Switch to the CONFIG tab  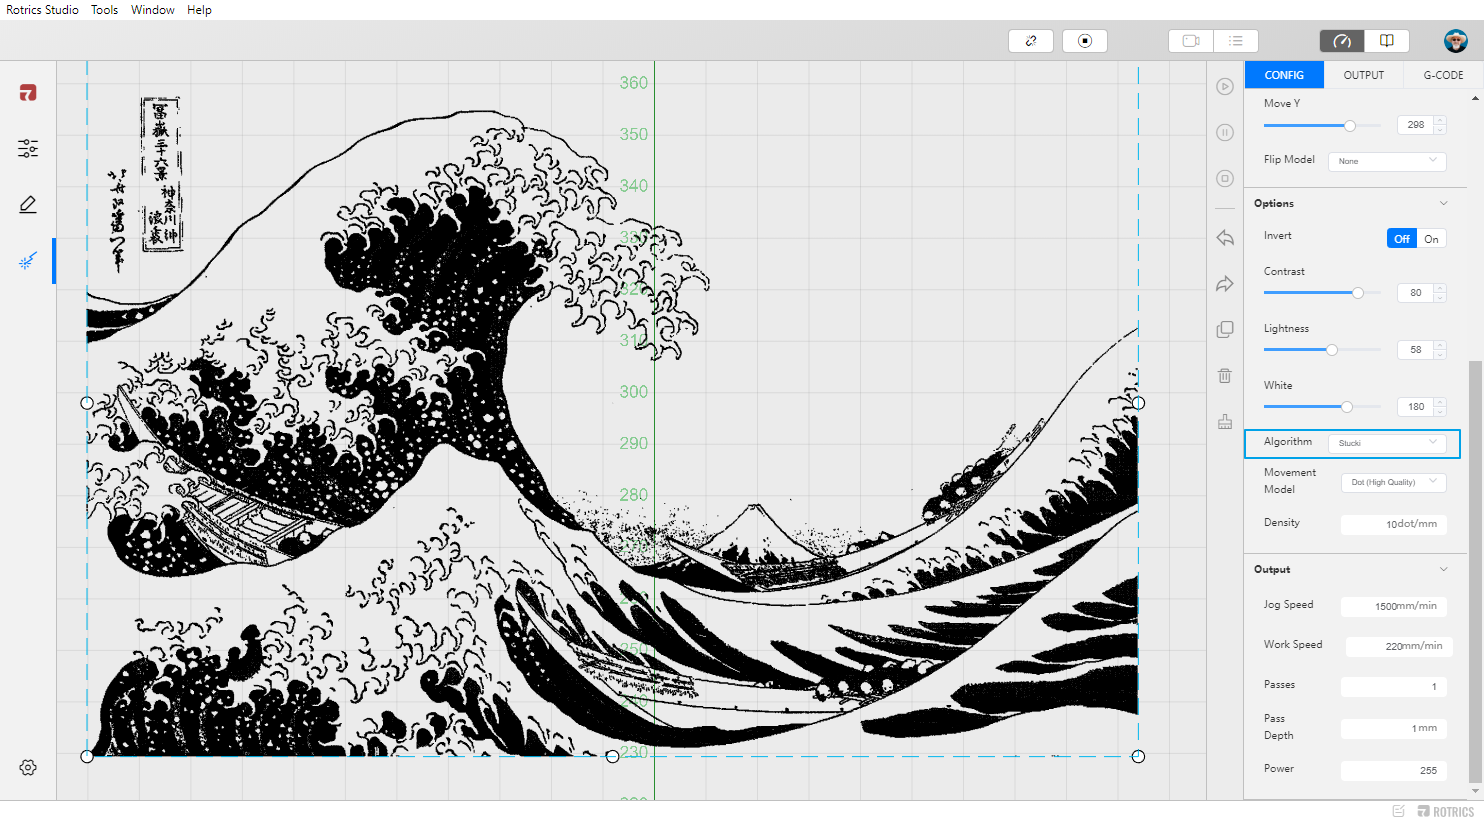[x=1284, y=75]
